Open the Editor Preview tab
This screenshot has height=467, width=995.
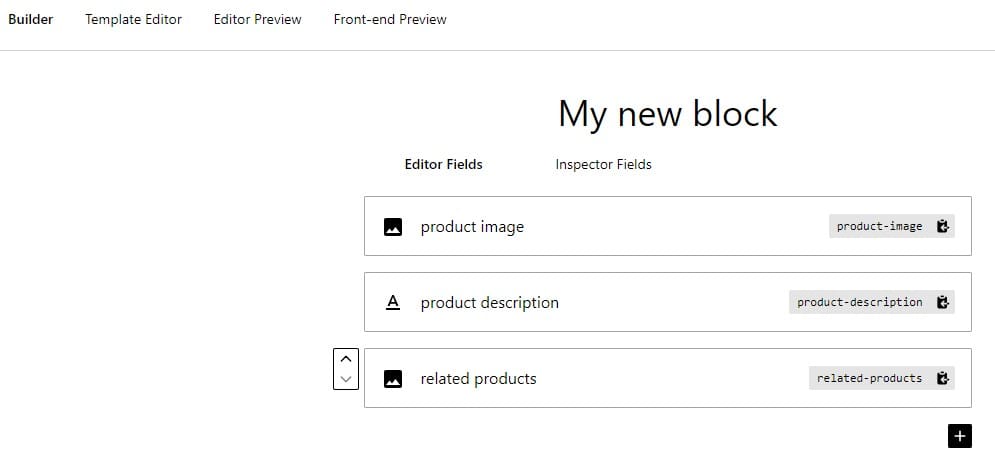click(258, 20)
